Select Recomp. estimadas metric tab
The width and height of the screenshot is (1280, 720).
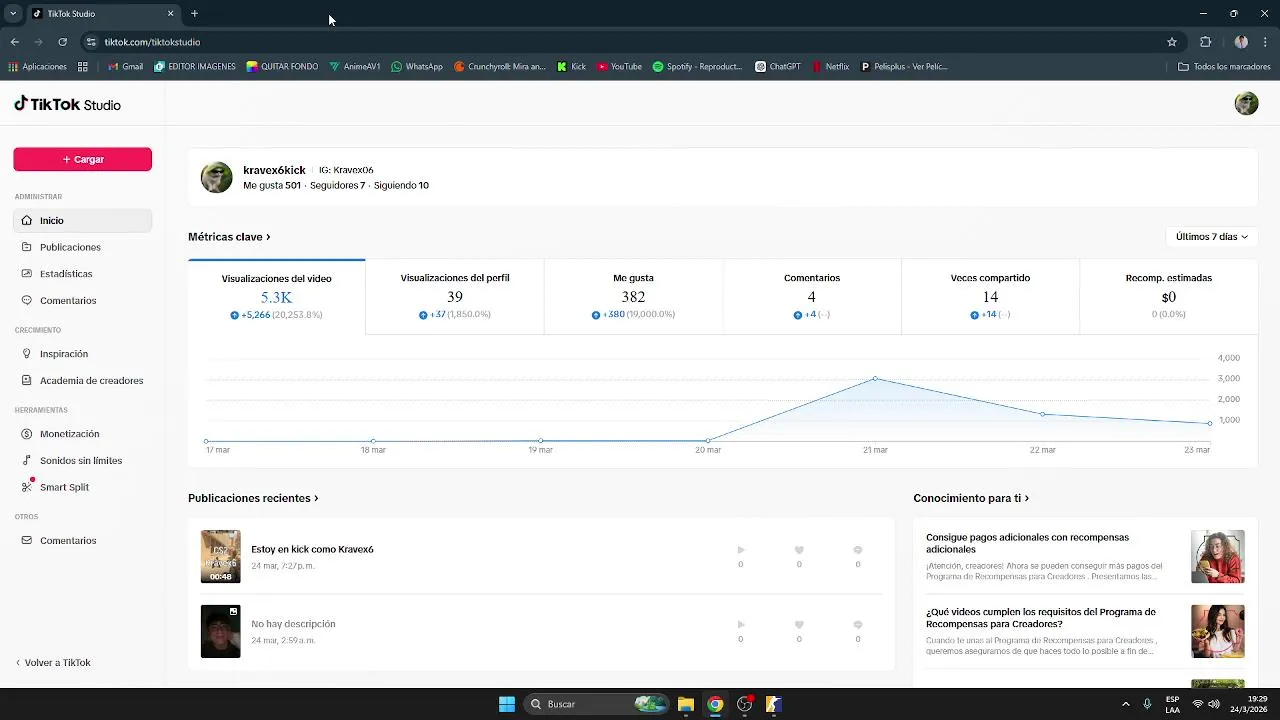pos(1168,297)
